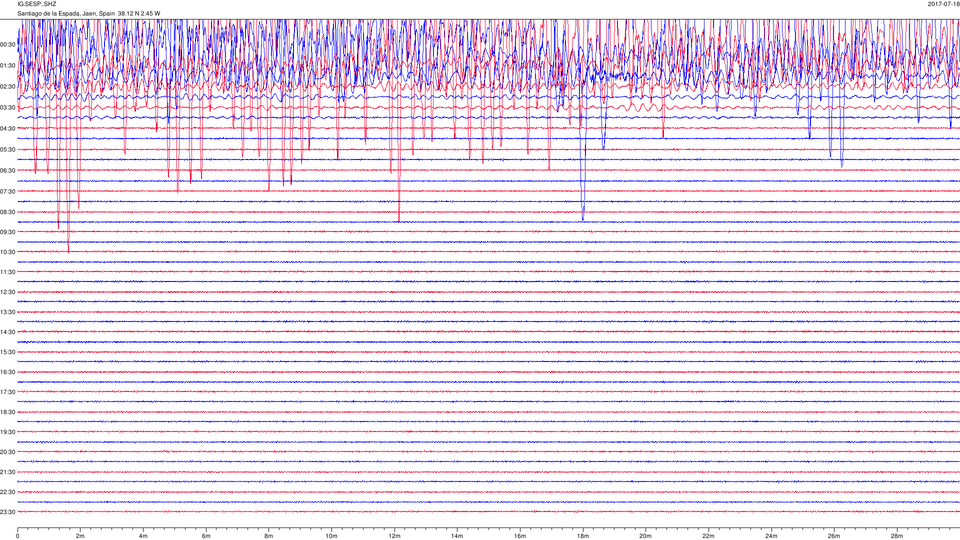The width and height of the screenshot is (960, 540).
Task: Click the 04:30 trace label
Action: [8, 129]
